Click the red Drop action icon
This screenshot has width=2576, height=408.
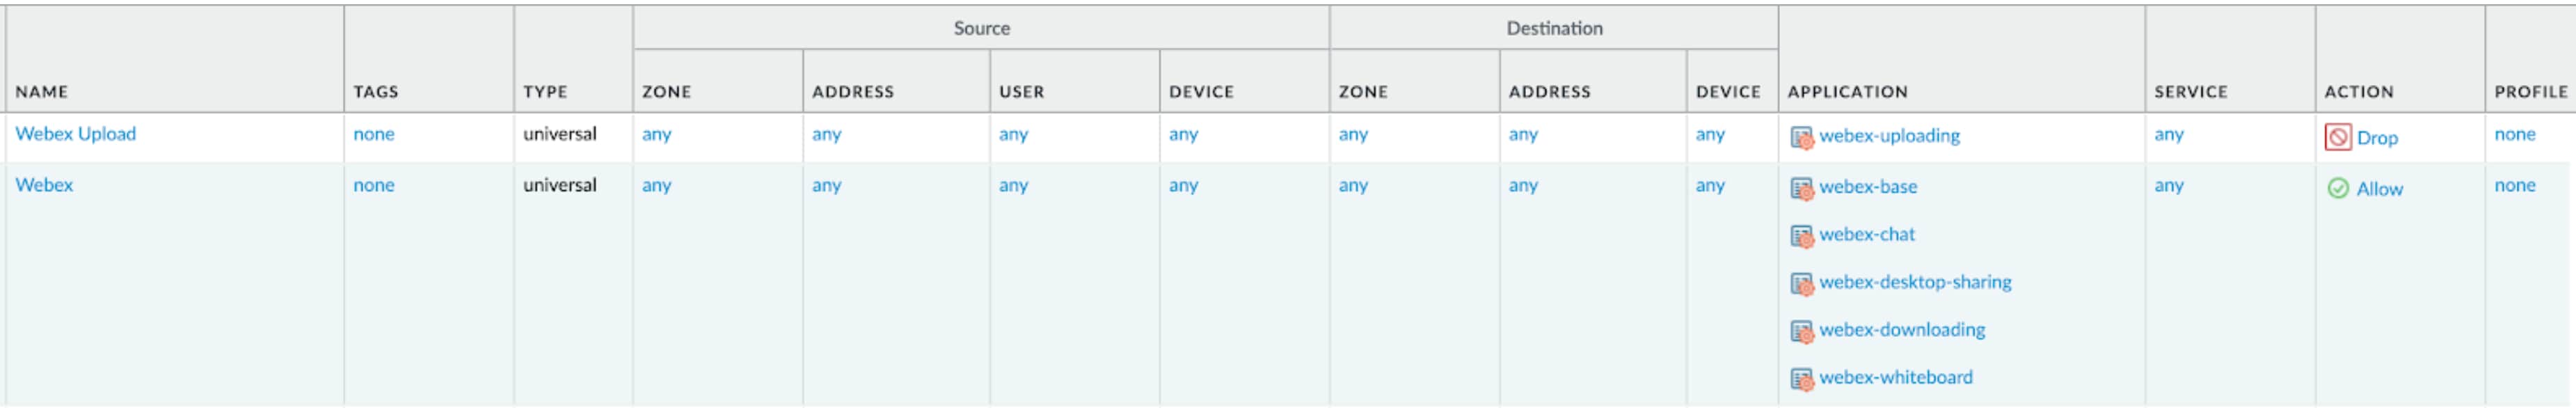tap(2337, 137)
